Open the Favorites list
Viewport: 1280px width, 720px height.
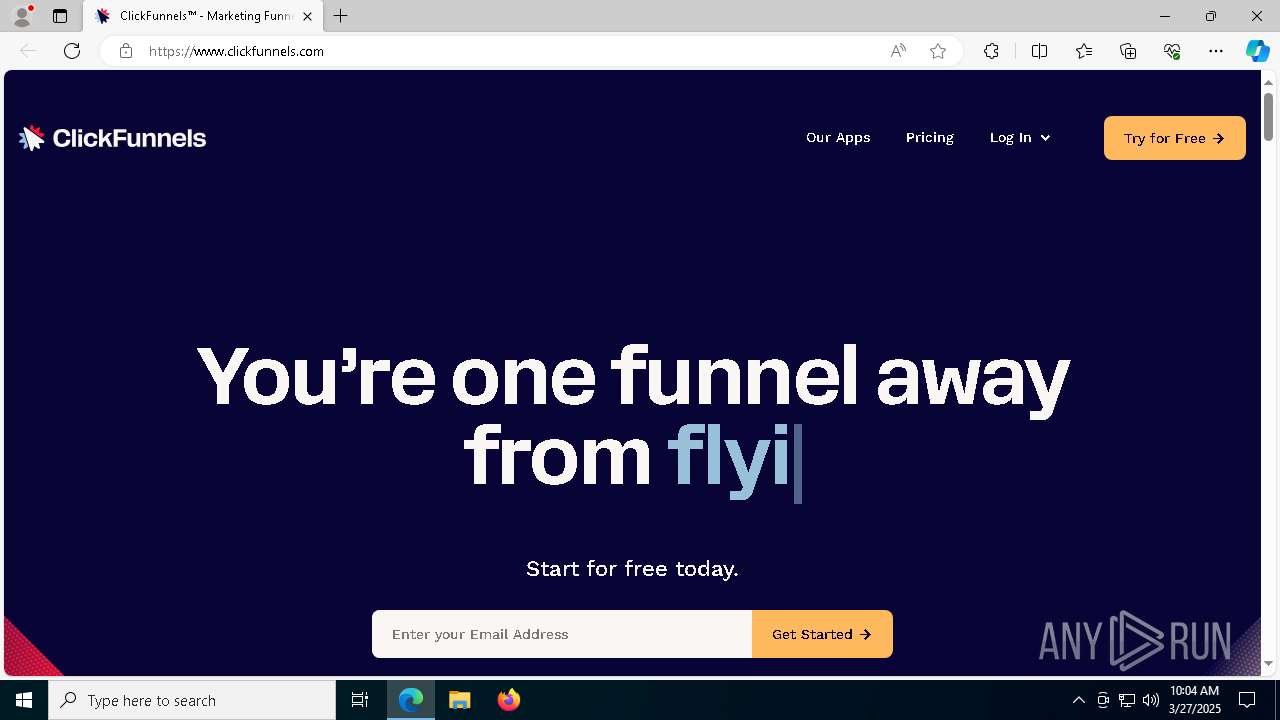click(1084, 51)
